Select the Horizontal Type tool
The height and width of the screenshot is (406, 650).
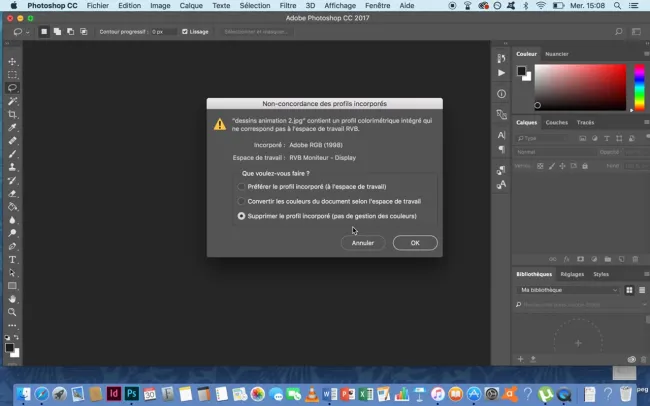pos(12,260)
